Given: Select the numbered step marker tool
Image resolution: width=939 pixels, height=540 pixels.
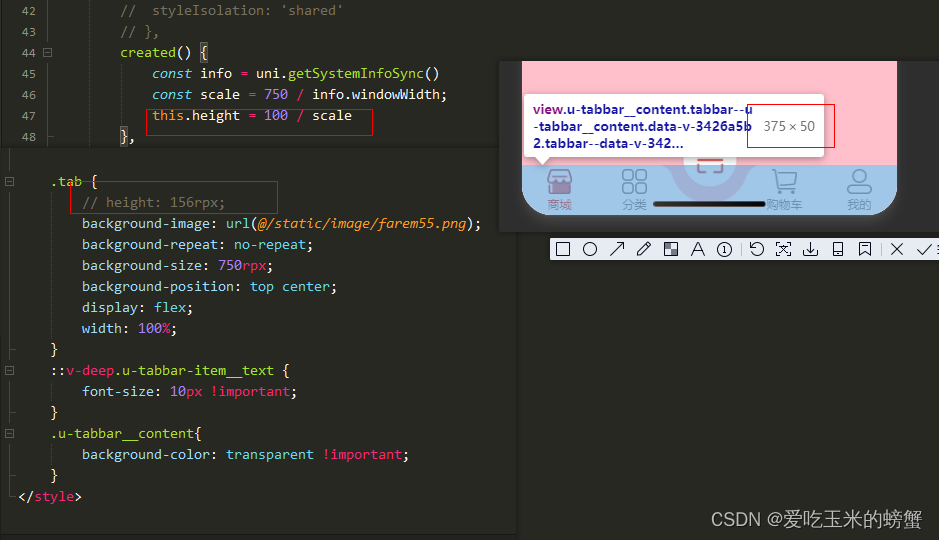Looking at the screenshot, I should click(x=724, y=249).
